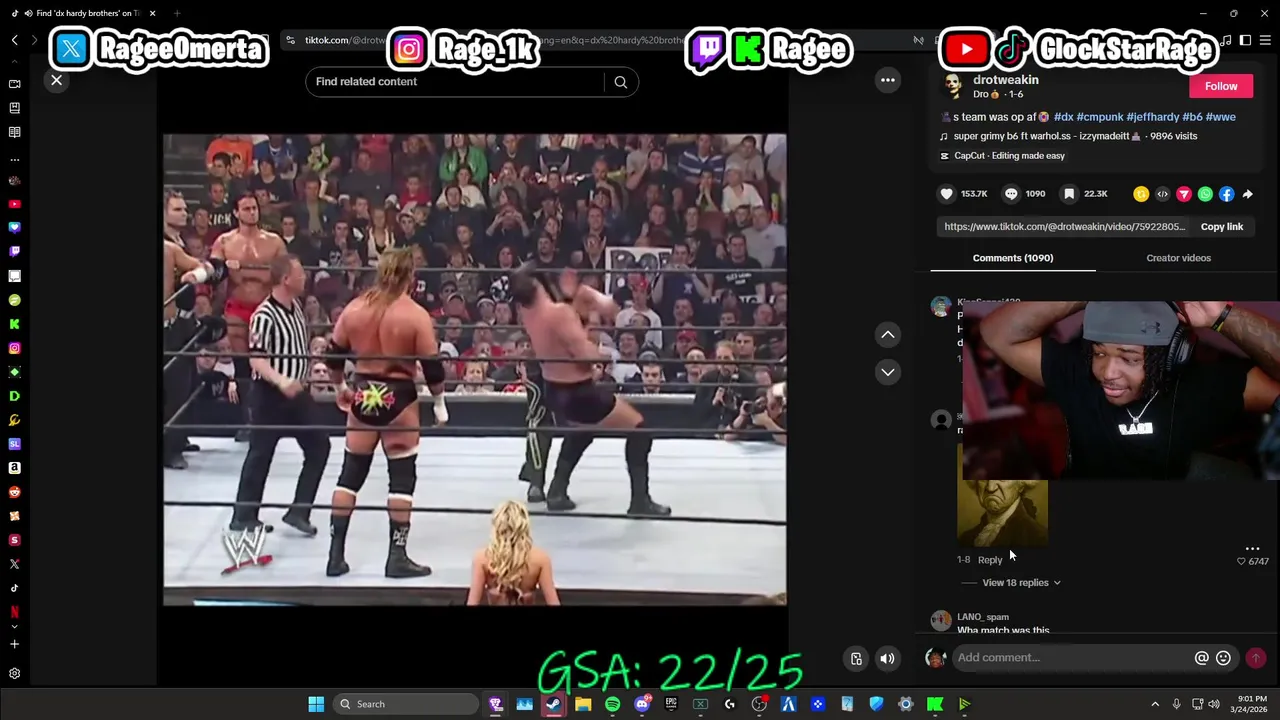Open the Windows Start menu
The image size is (1280, 720).
coord(316,704)
